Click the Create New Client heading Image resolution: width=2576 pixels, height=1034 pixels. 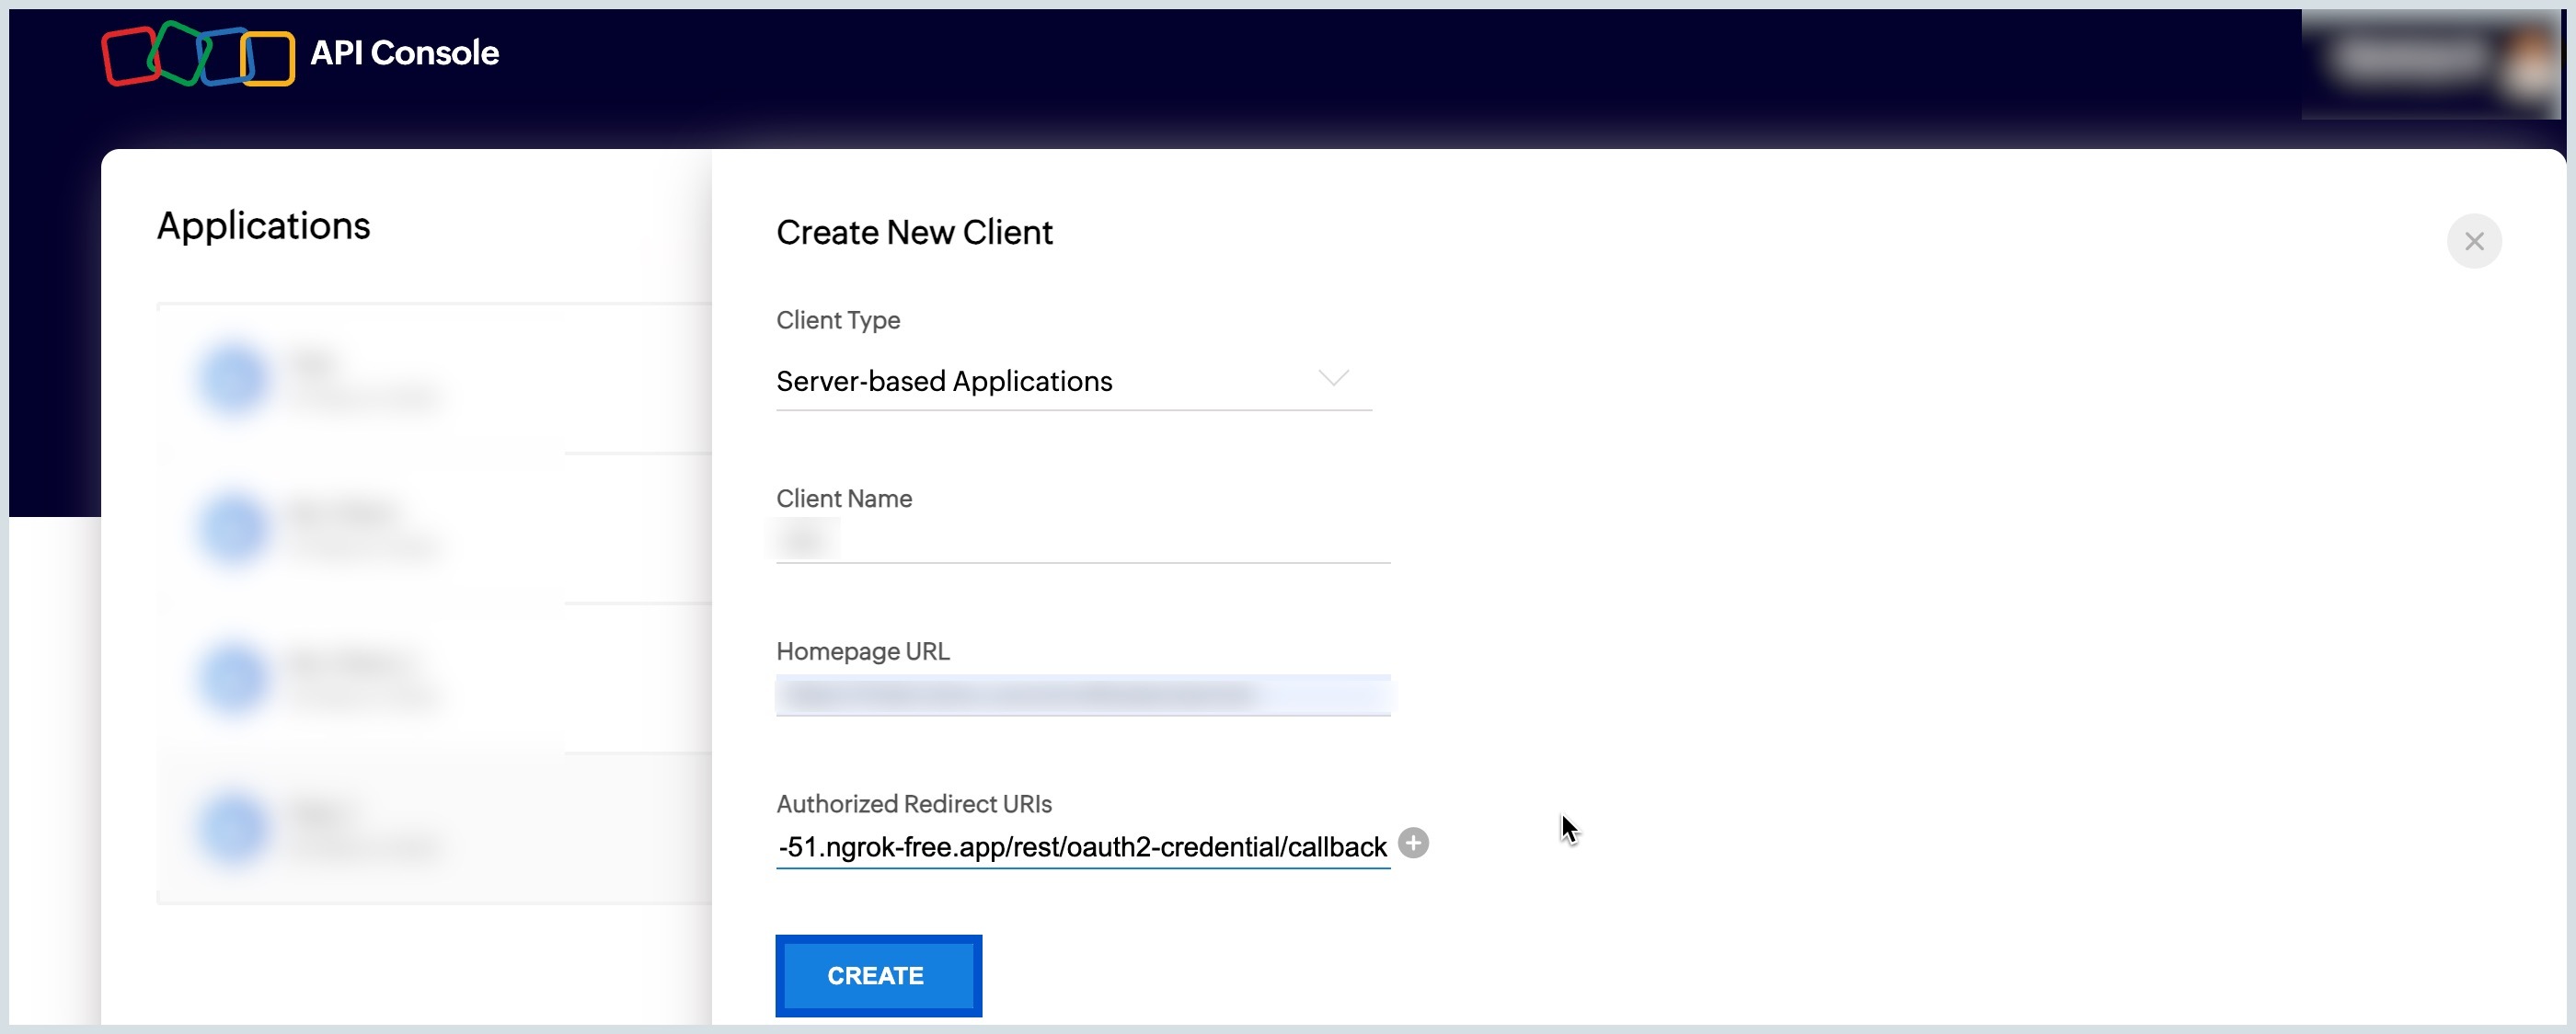(x=914, y=233)
